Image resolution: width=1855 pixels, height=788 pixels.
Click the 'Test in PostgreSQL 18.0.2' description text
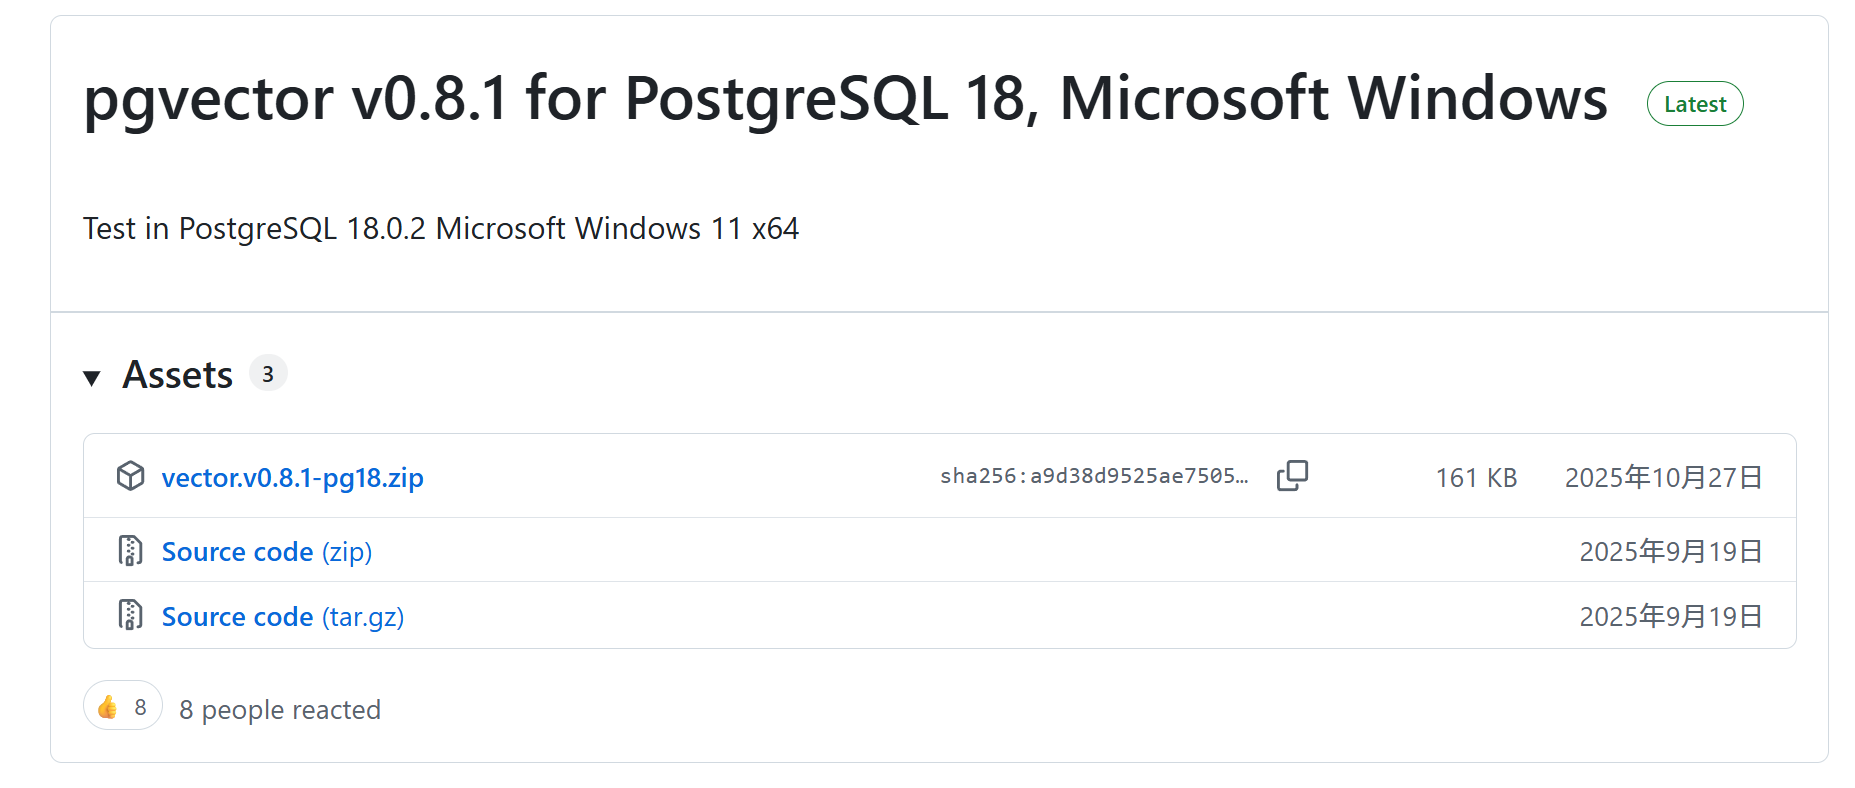click(440, 229)
